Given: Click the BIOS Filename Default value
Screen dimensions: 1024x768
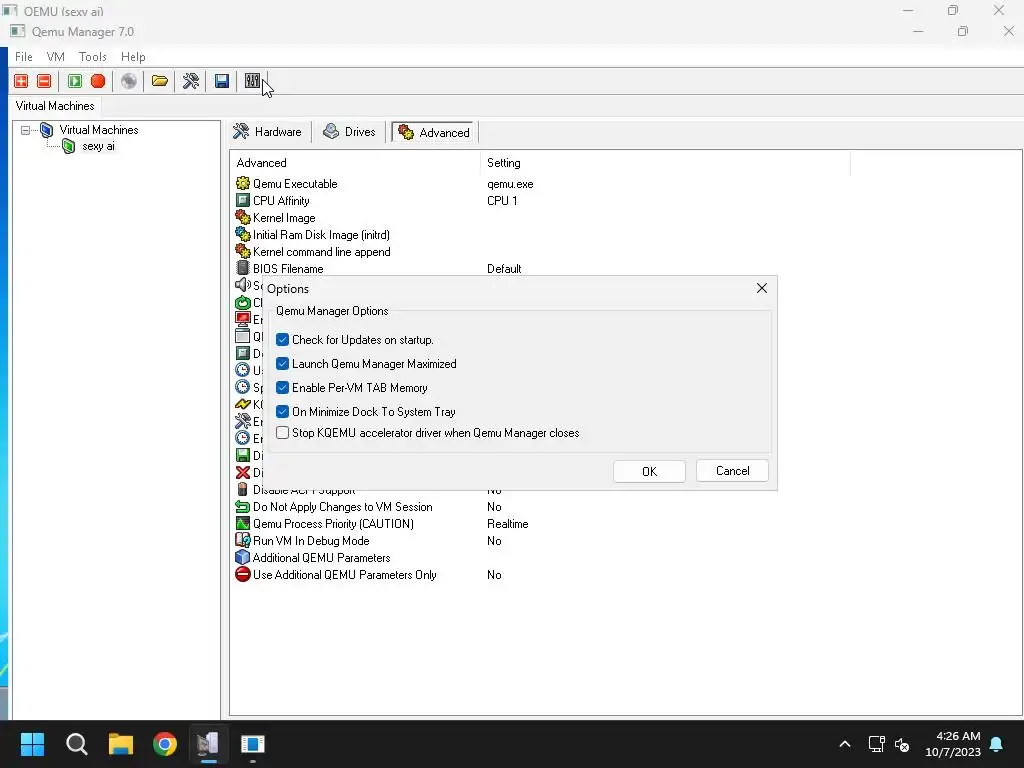Looking at the screenshot, I should pyautogui.click(x=504, y=269).
